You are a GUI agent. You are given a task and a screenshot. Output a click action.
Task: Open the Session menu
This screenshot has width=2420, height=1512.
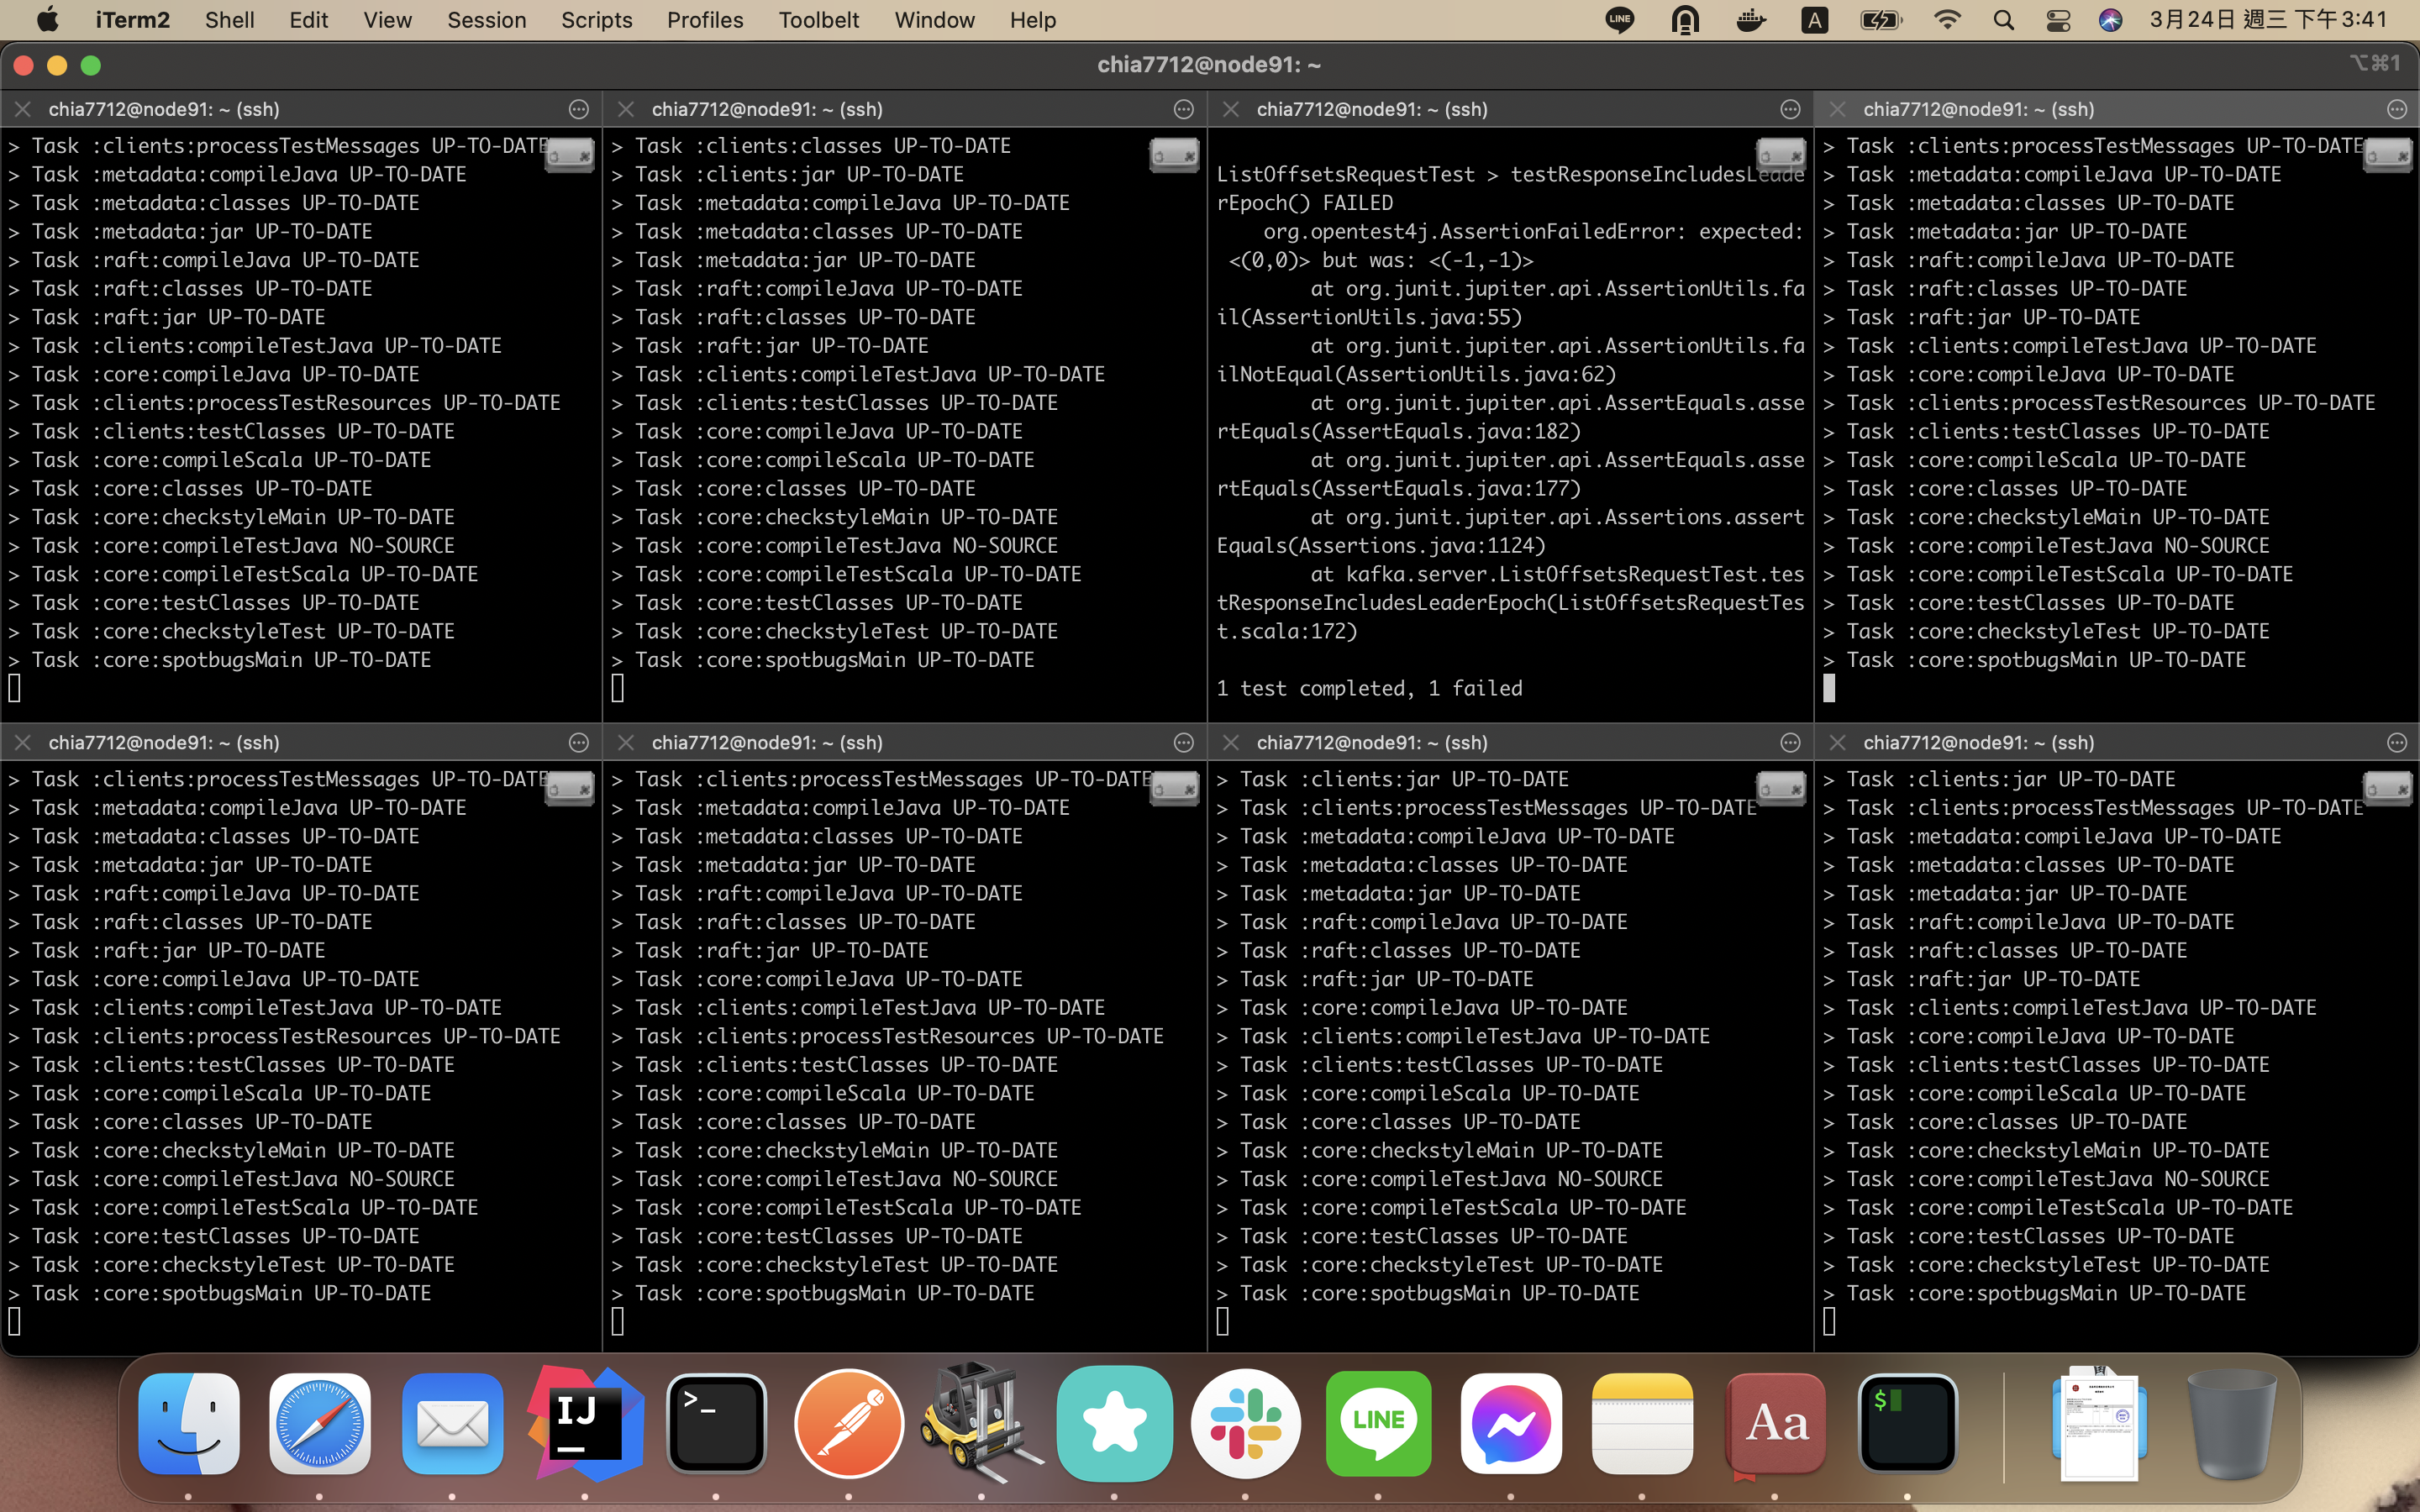click(486, 20)
